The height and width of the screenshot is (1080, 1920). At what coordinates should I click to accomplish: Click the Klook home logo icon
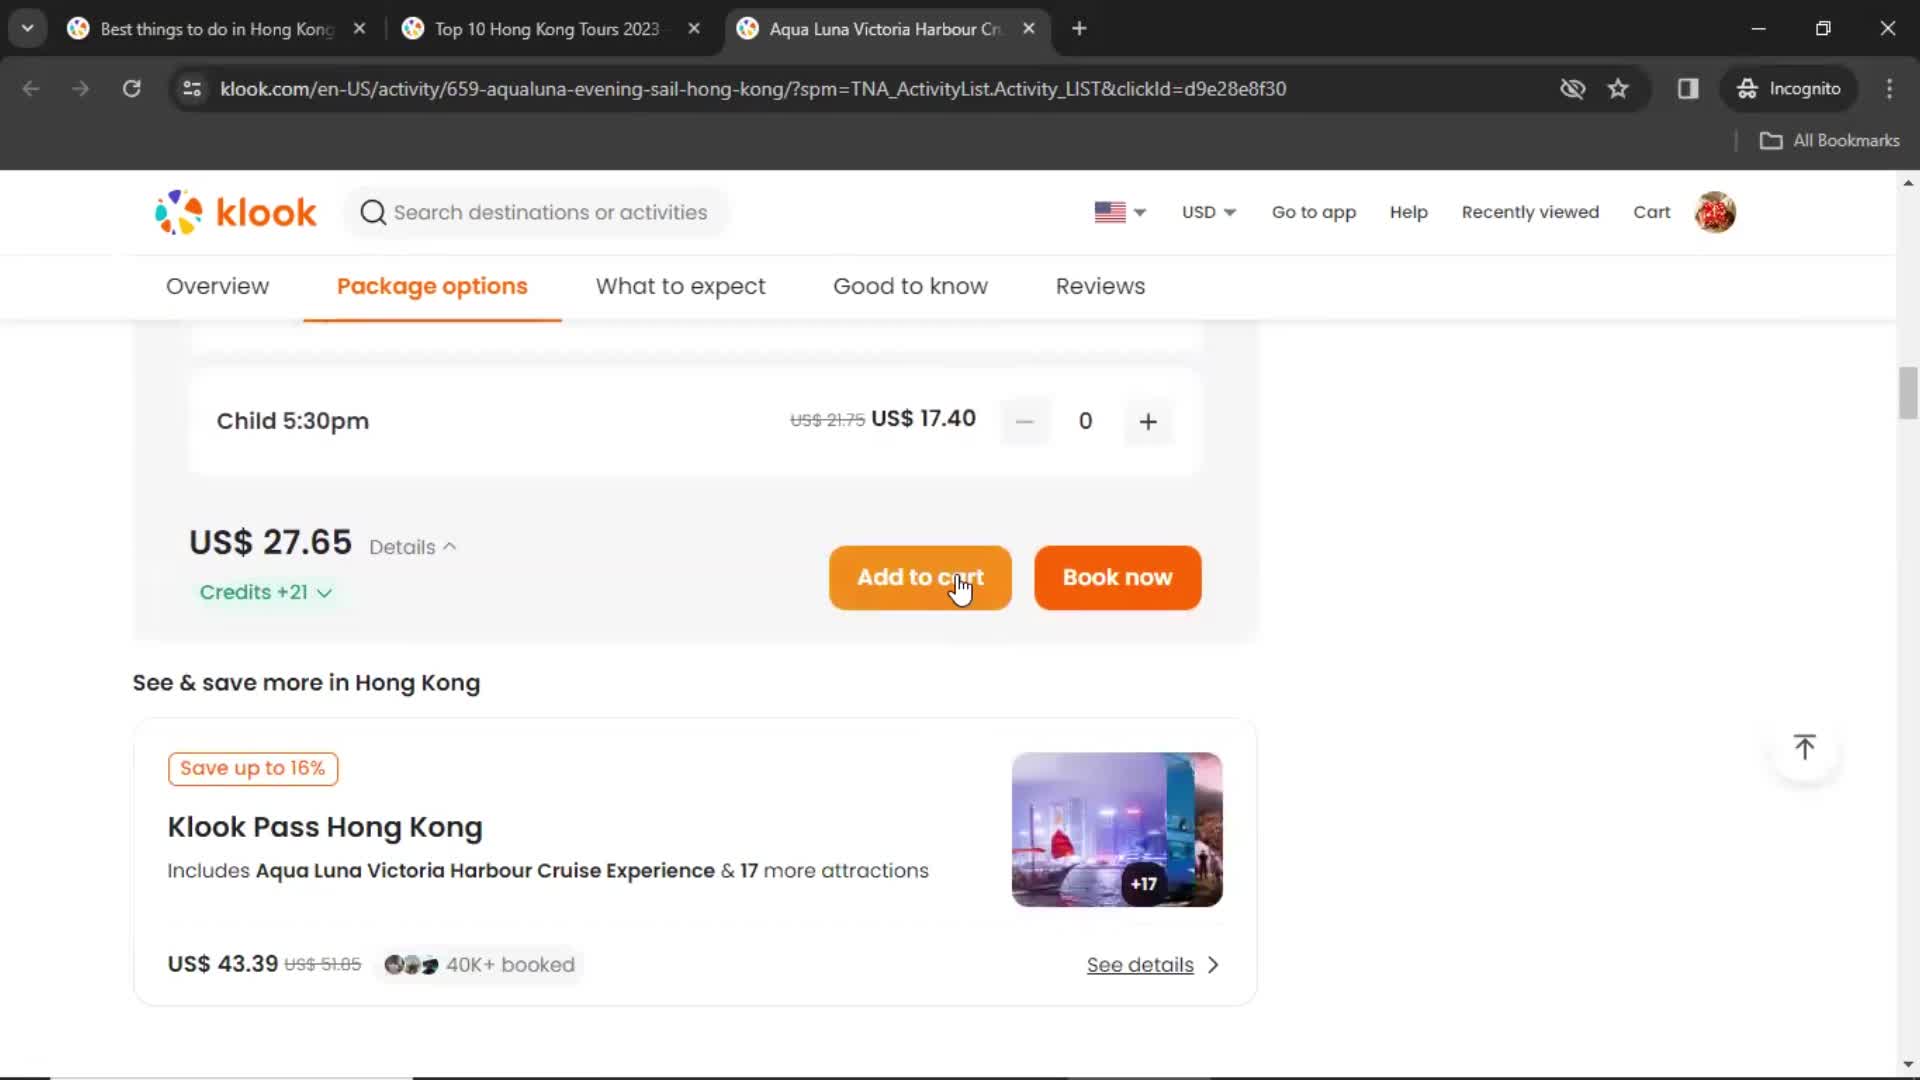point(235,211)
